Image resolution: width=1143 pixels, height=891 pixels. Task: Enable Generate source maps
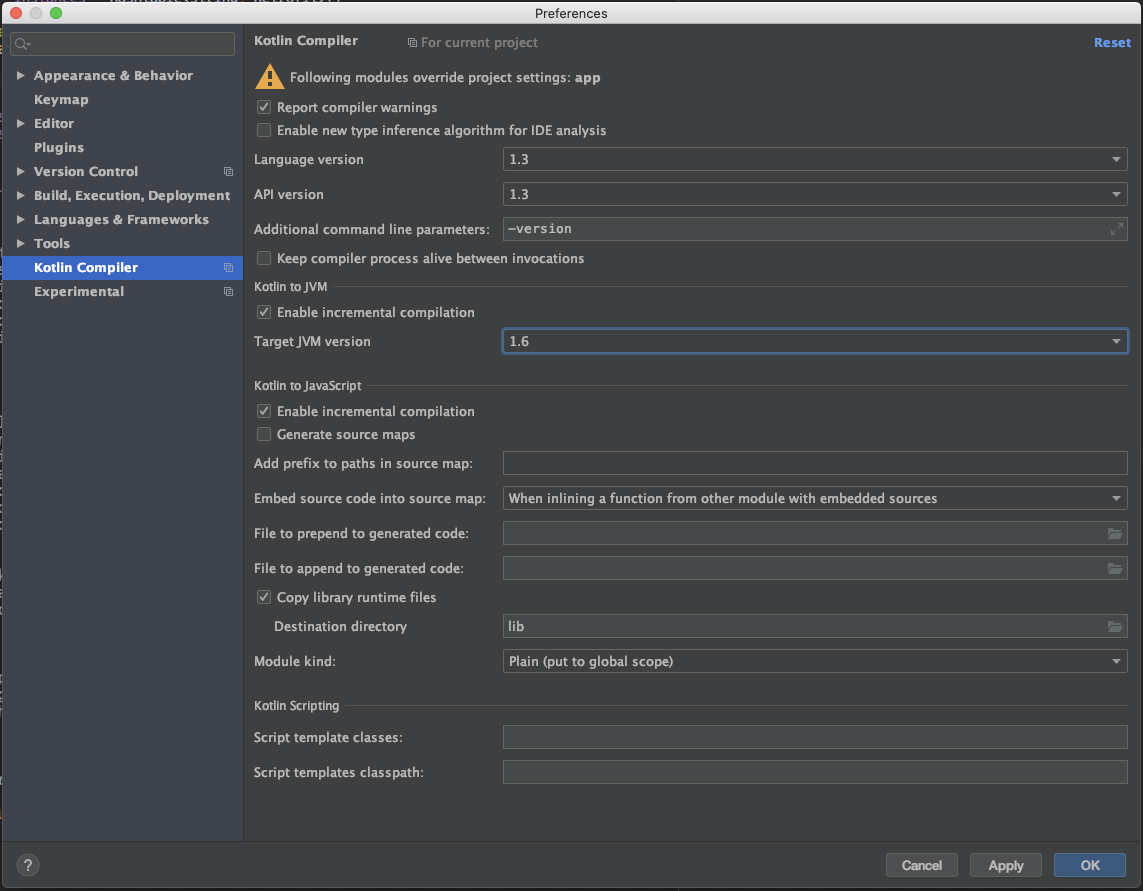264,435
